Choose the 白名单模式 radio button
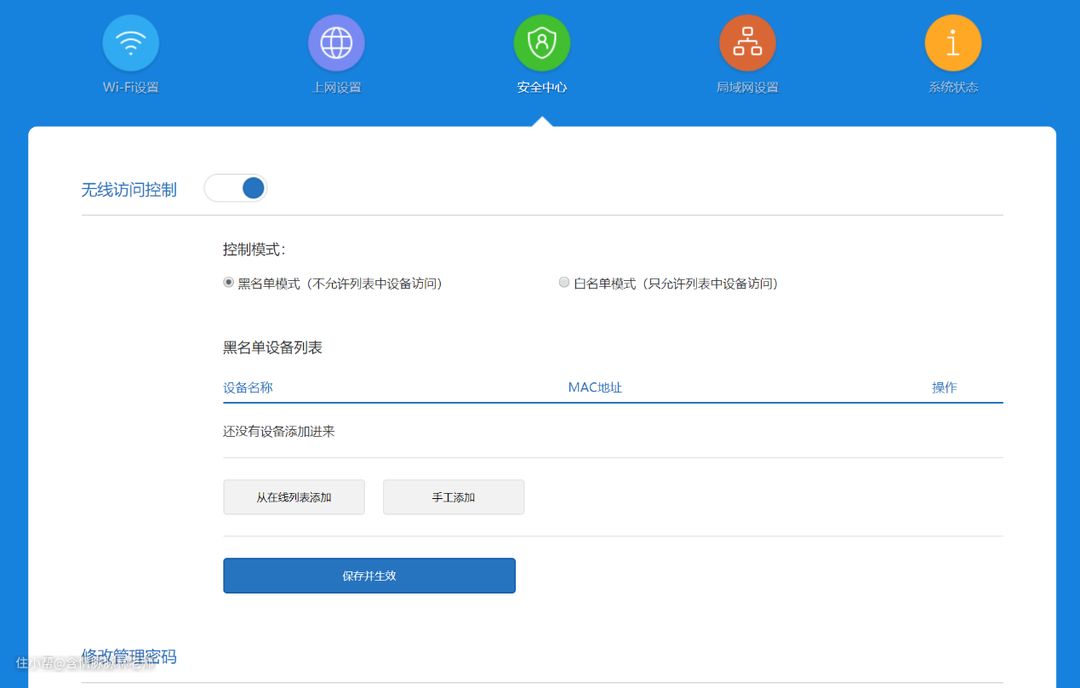Viewport: 1080px width, 688px height. (x=564, y=283)
